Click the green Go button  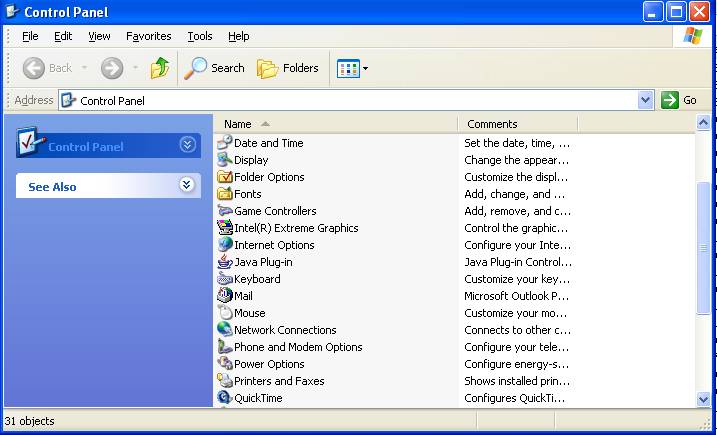[x=679, y=100]
